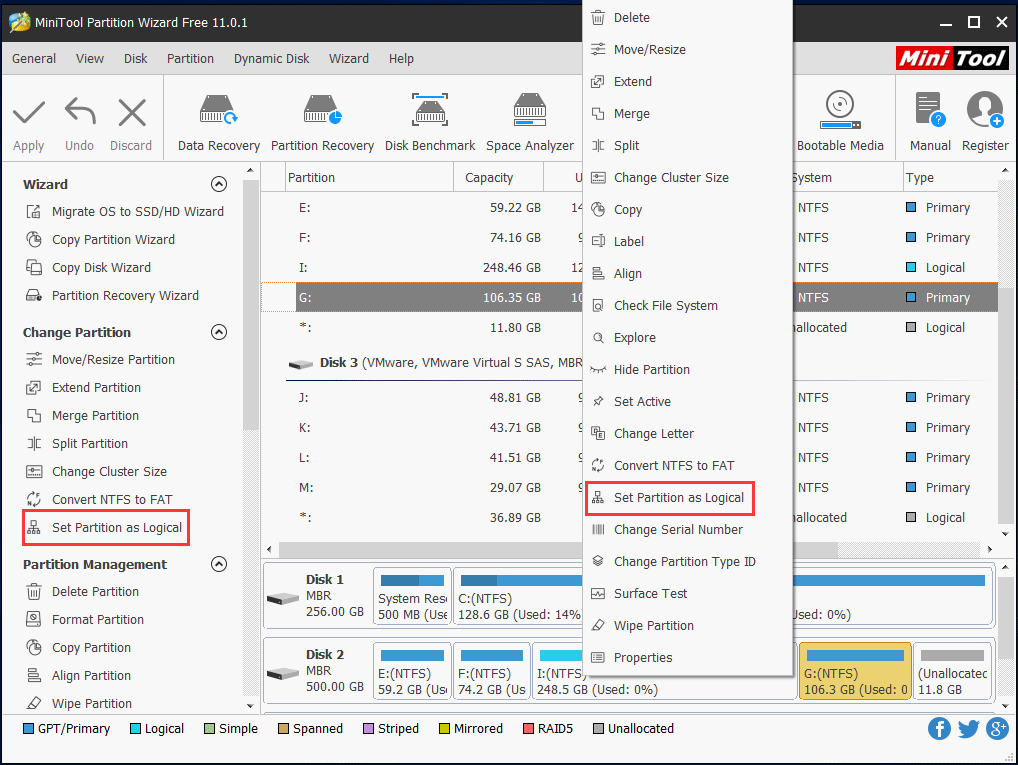Start Partition Recovery Wizard in sidebar
The image size is (1018, 765).
(112, 295)
